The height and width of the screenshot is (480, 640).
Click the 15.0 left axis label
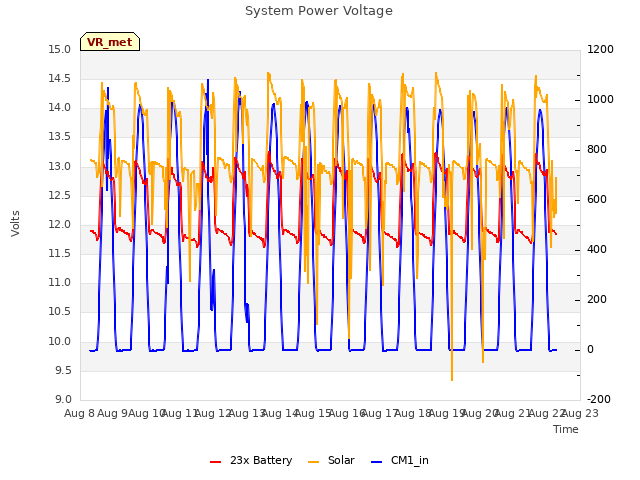pos(60,50)
